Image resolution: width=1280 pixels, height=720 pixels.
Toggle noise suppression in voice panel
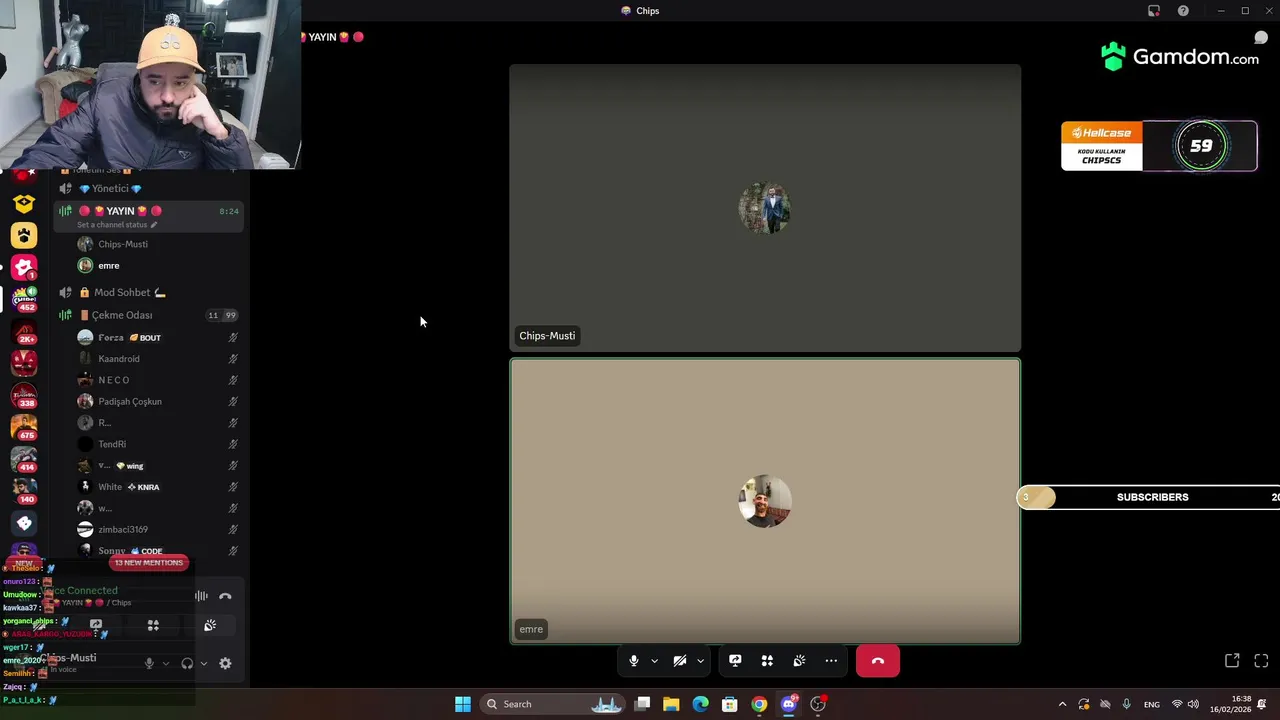201,596
